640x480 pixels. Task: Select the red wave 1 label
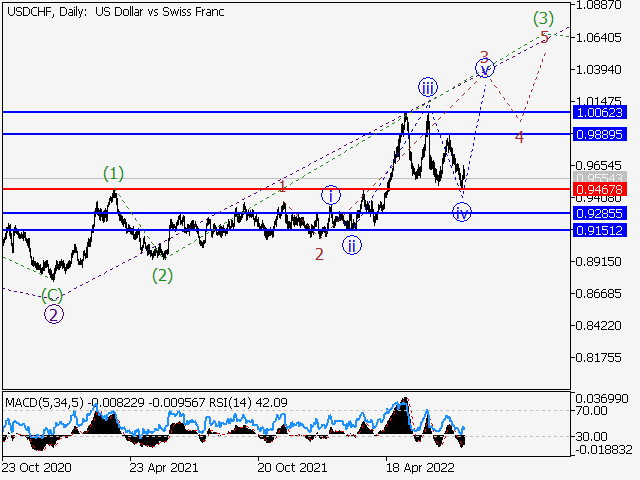[x=282, y=186]
